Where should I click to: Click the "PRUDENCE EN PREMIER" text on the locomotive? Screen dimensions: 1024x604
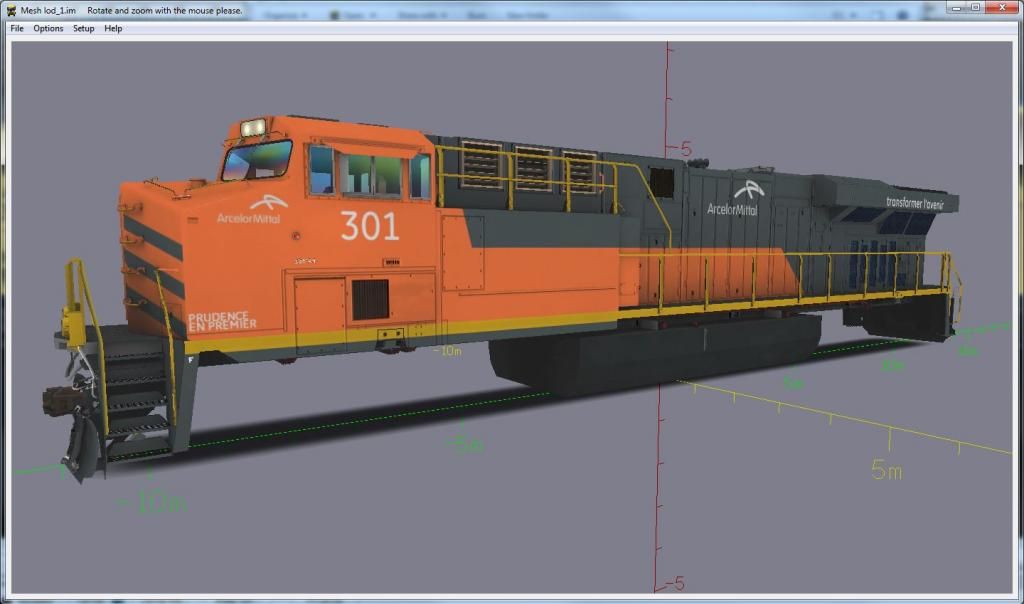click(x=221, y=321)
